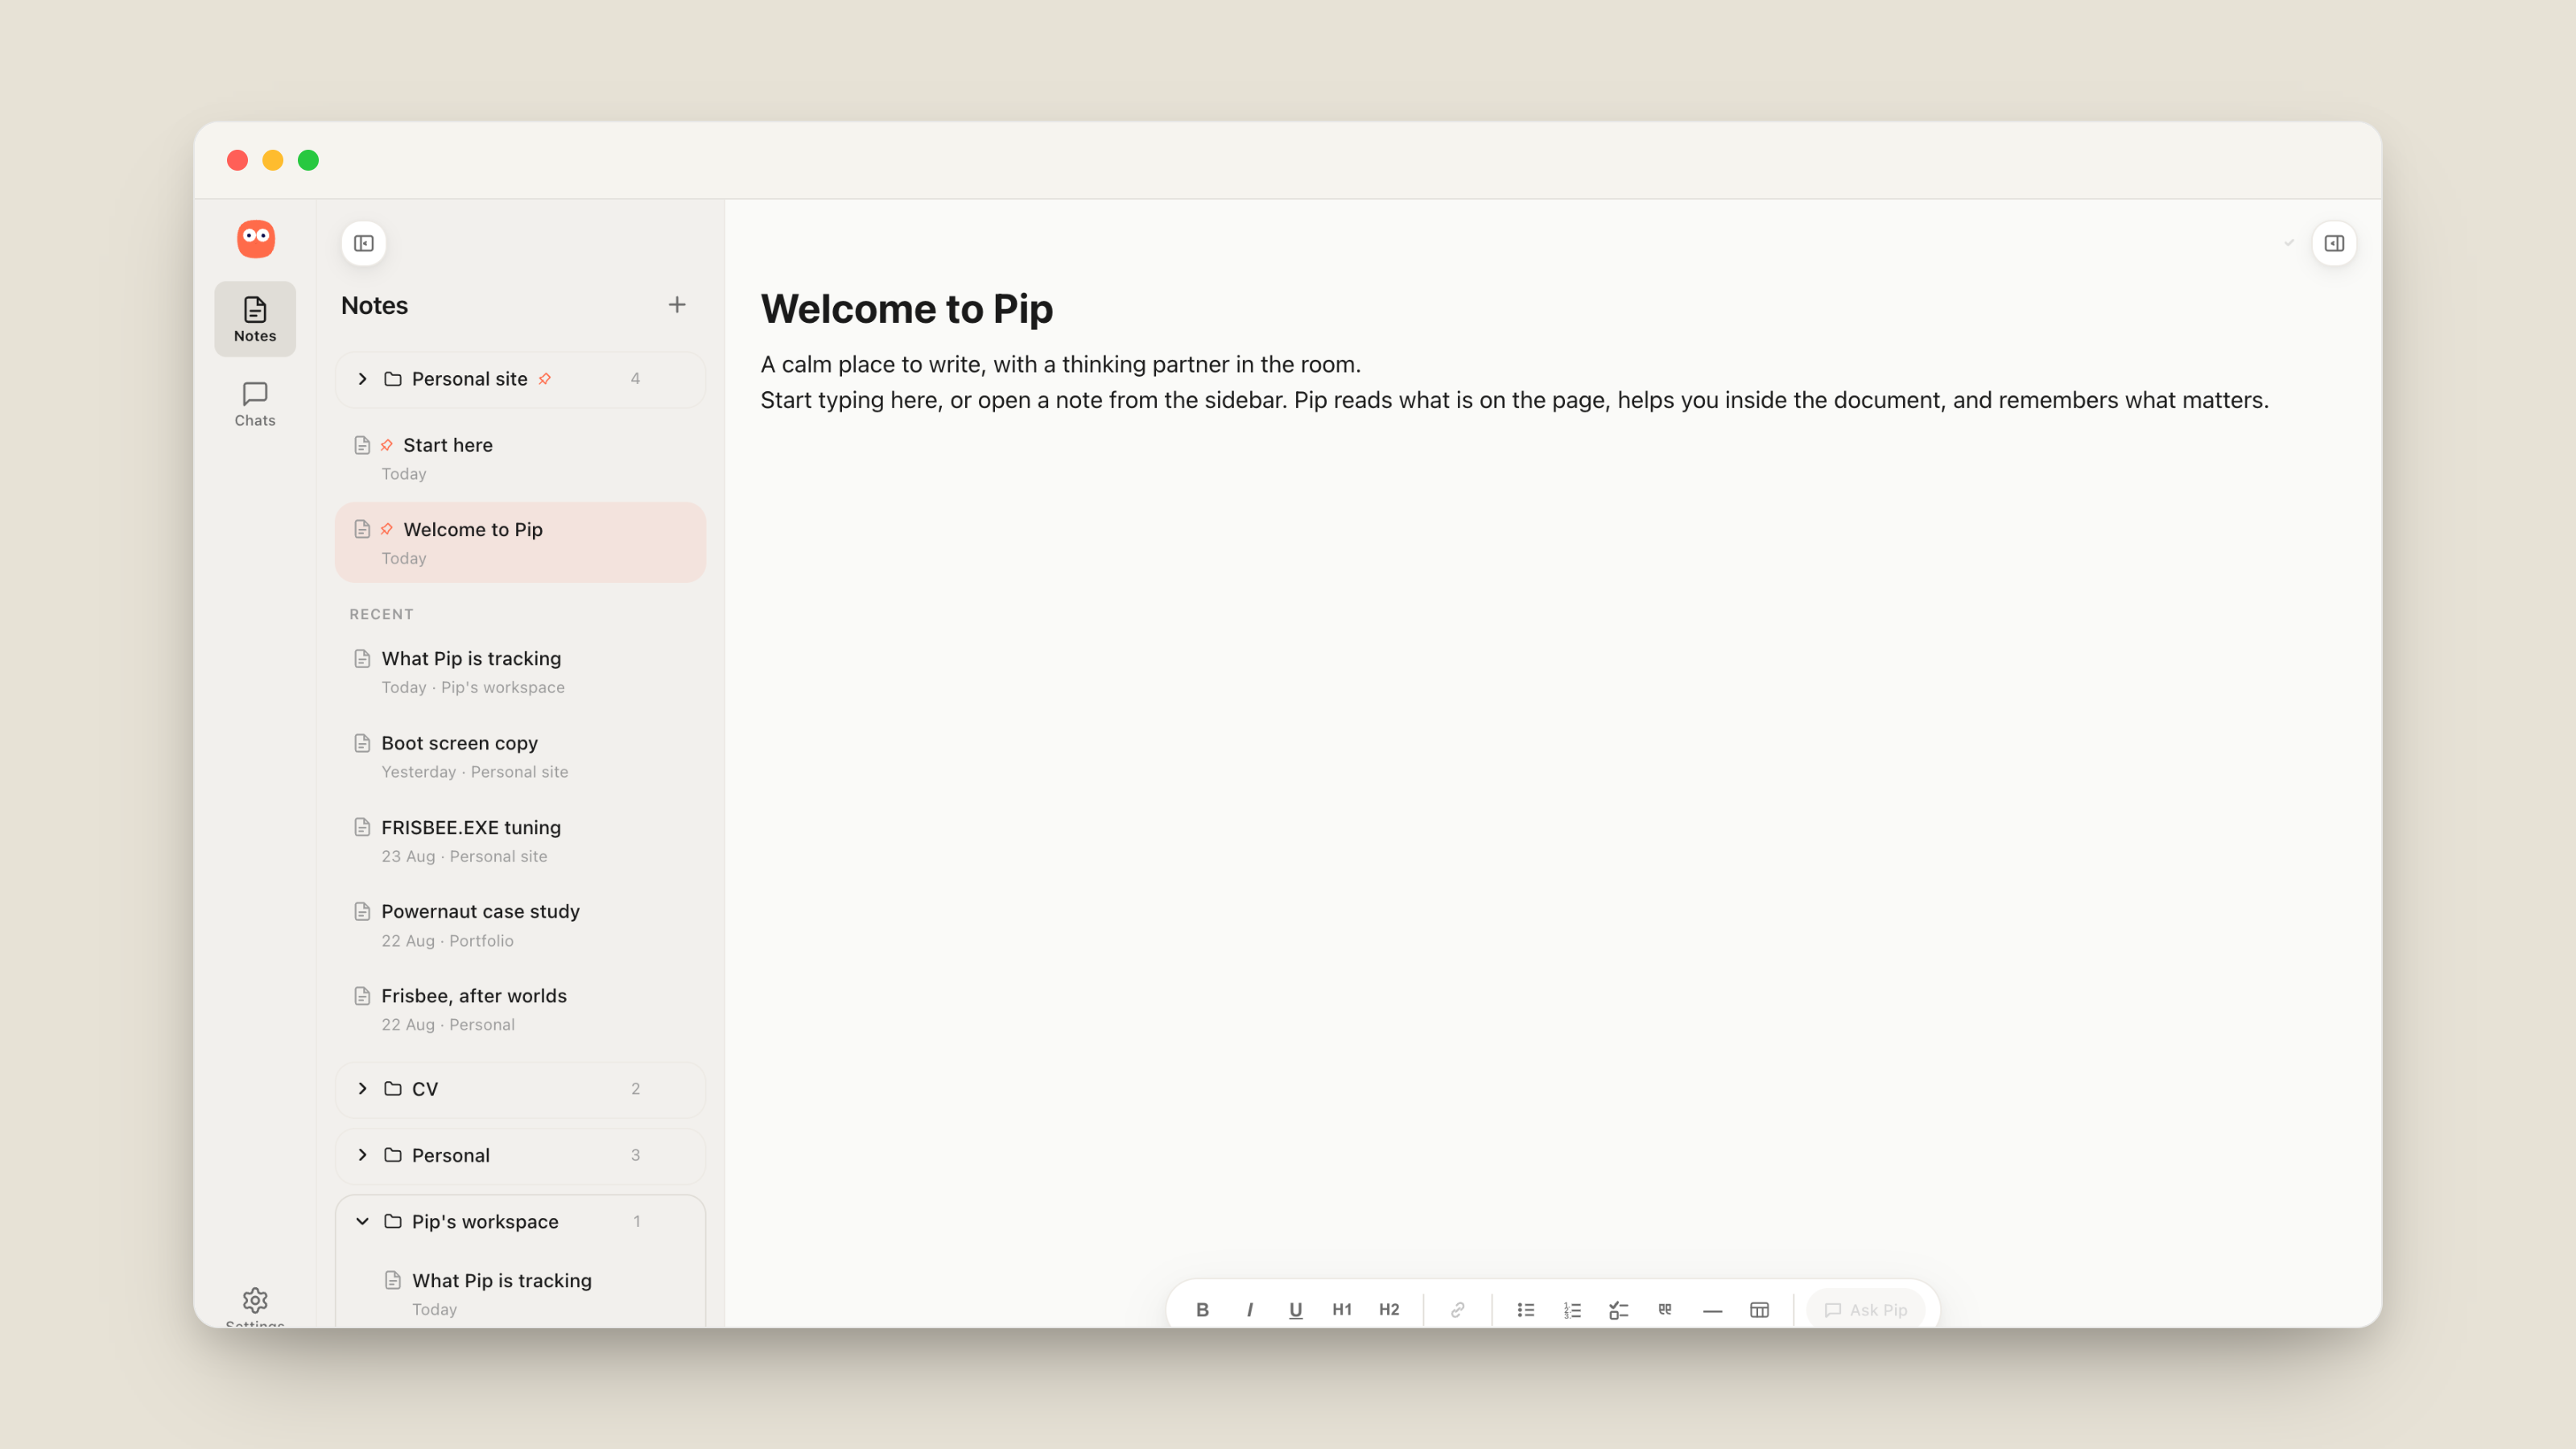This screenshot has width=2576, height=1449.
Task: Click the pin icon on Welcome to Pip
Action: pos(387,529)
